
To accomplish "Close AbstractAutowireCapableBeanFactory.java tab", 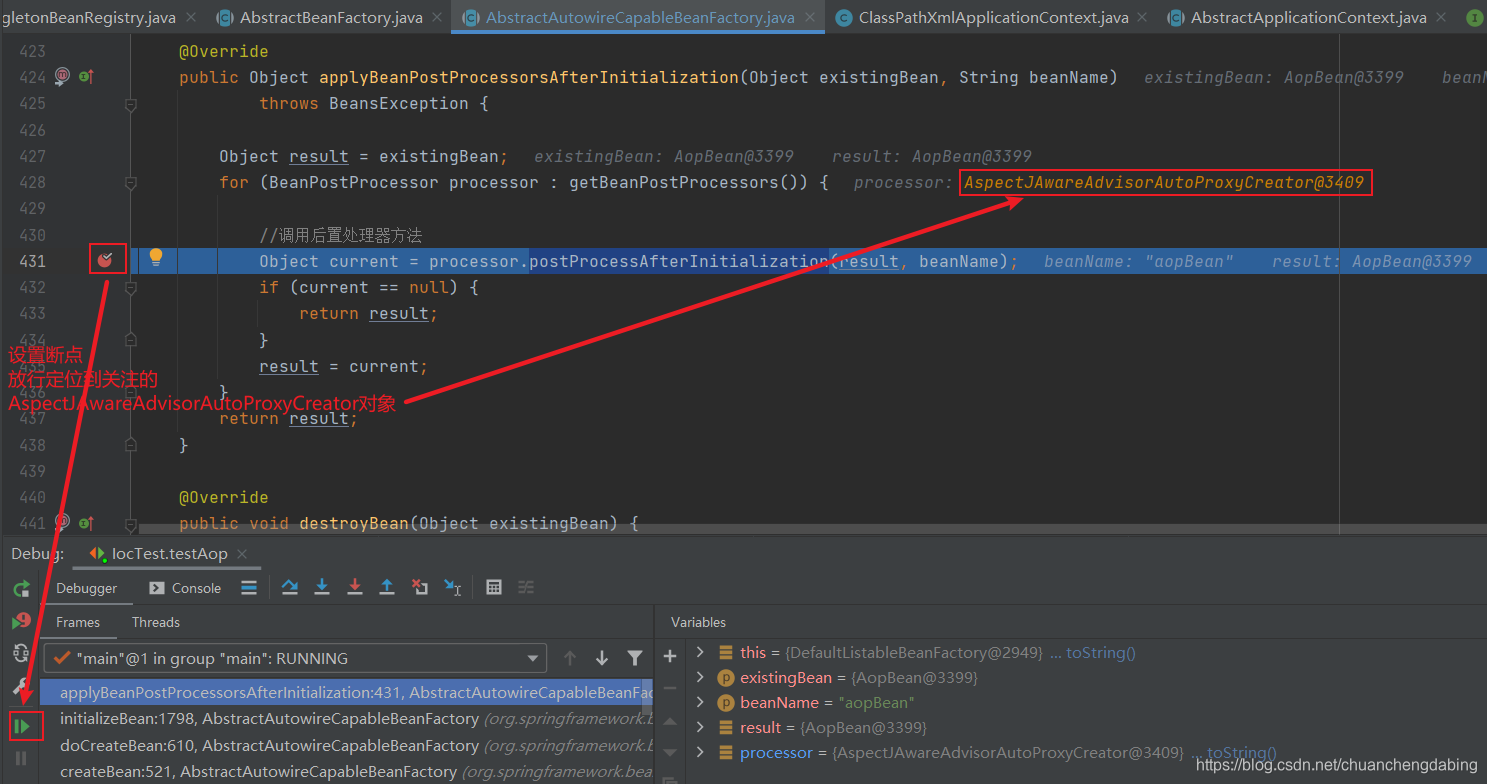I will (809, 18).
